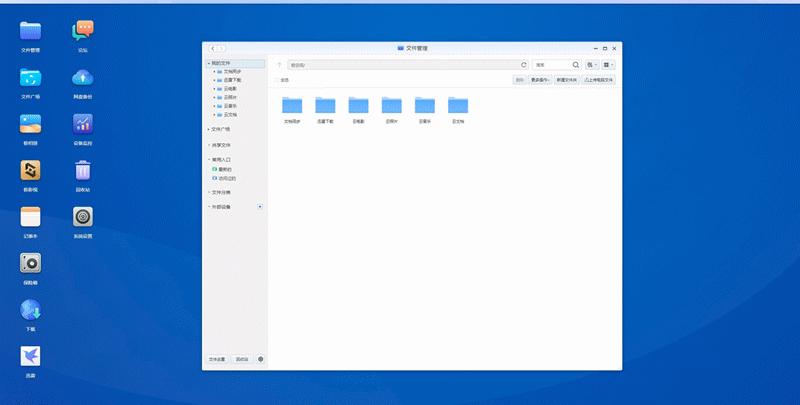The height and width of the screenshot is (405, 800).
Task: Check the 全选 select-all checkbox
Action: pyautogui.click(x=277, y=80)
